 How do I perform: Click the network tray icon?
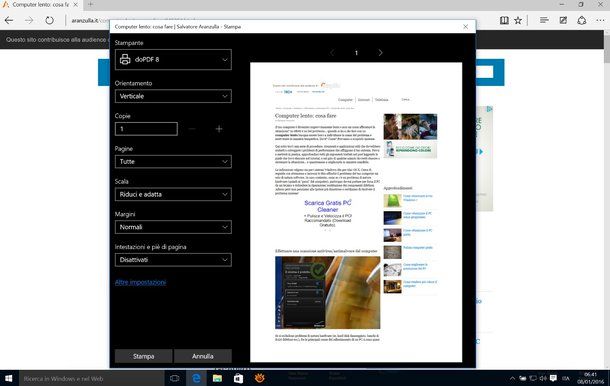(x=533, y=378)
